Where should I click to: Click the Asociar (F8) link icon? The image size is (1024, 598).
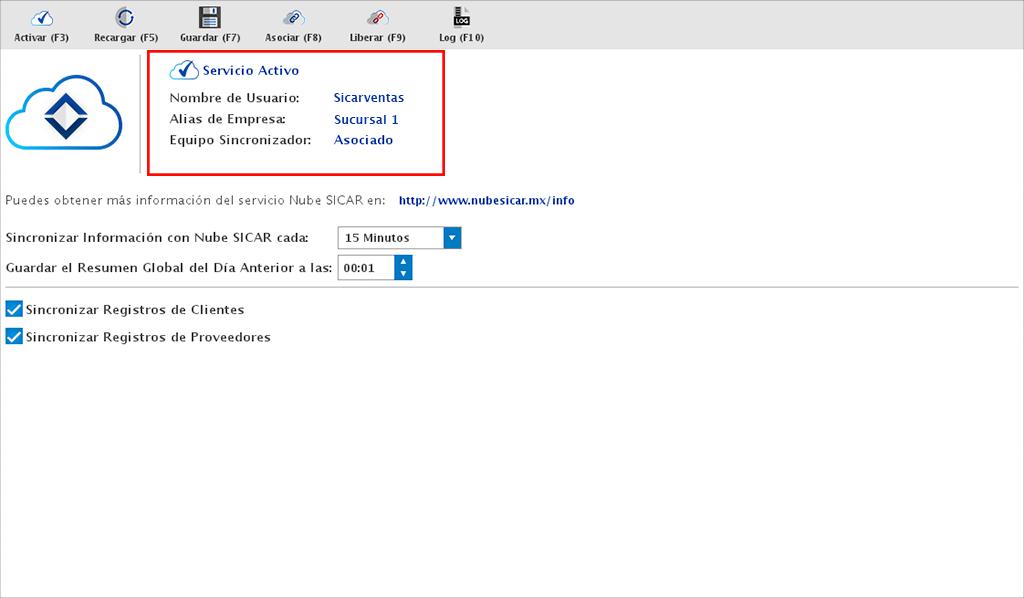[293, 17]
